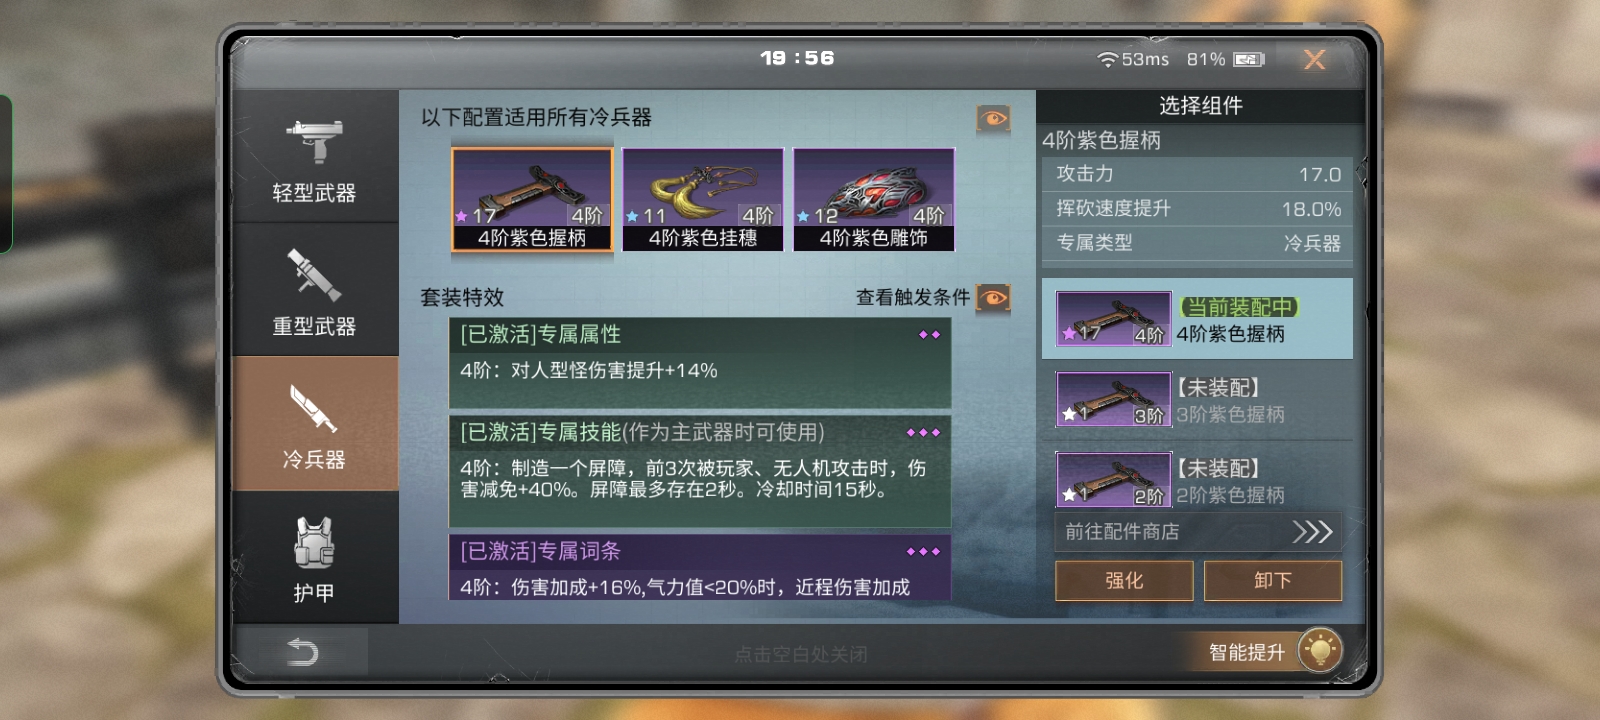
Task: Select the 重型武器 rocket launcher icon
Action: (315, 290)
